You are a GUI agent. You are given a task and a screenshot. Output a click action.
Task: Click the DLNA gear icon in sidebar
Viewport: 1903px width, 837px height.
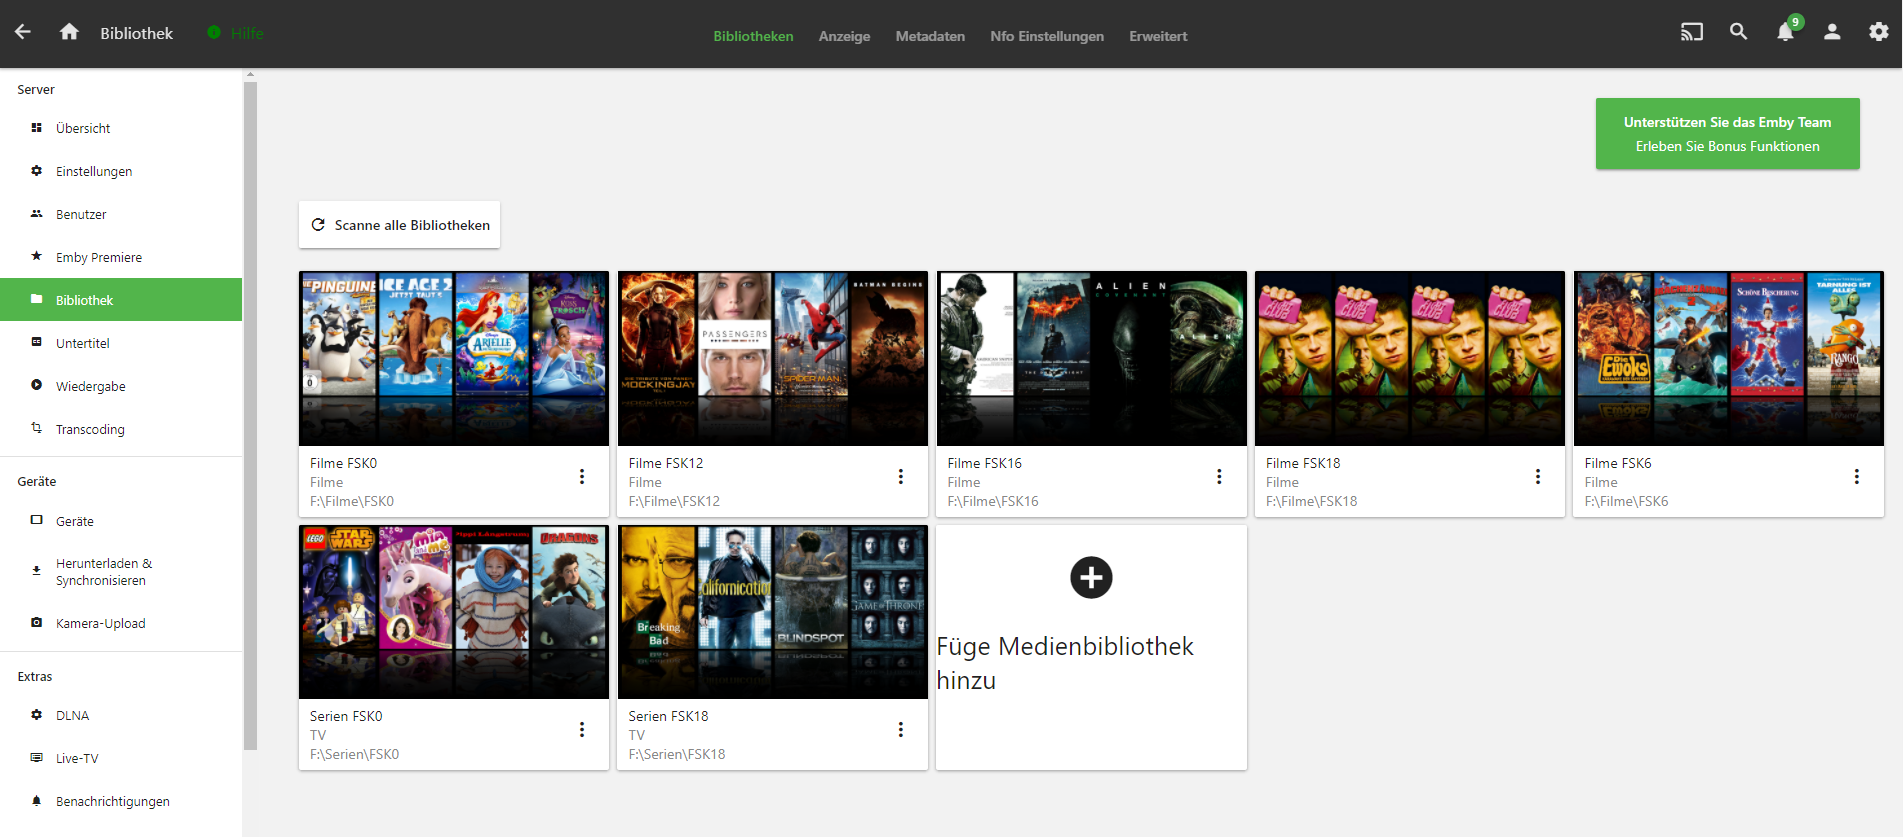pos(37,715)
